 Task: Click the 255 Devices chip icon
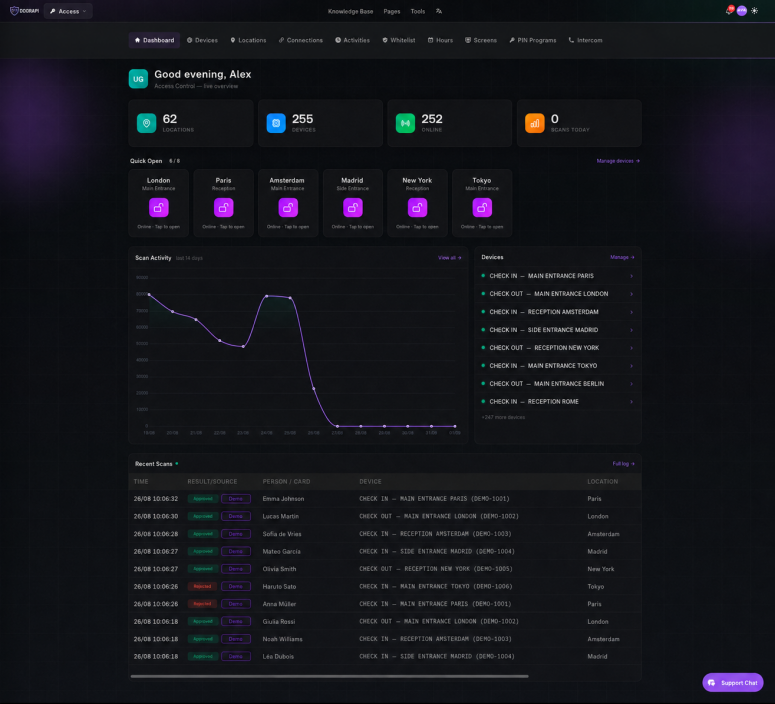tap(276, 123)
